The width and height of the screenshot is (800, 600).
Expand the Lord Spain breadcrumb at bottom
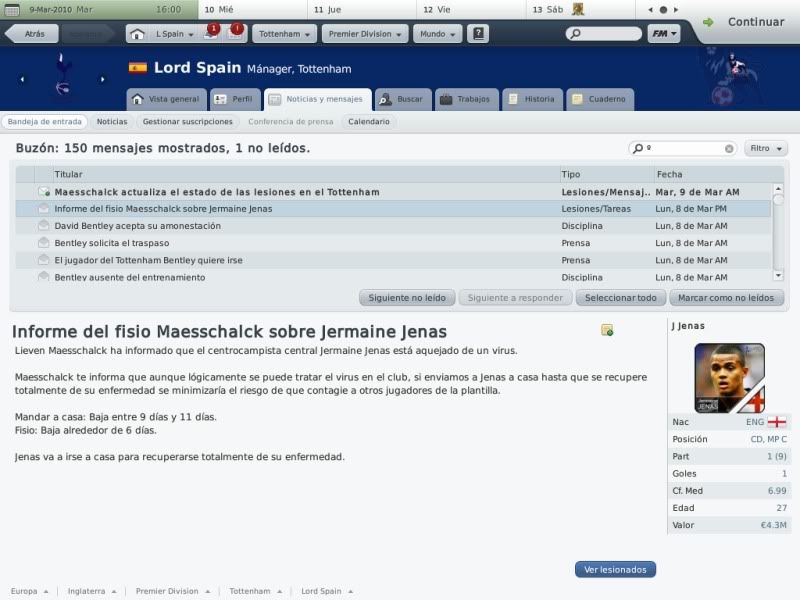pos(327,591)
